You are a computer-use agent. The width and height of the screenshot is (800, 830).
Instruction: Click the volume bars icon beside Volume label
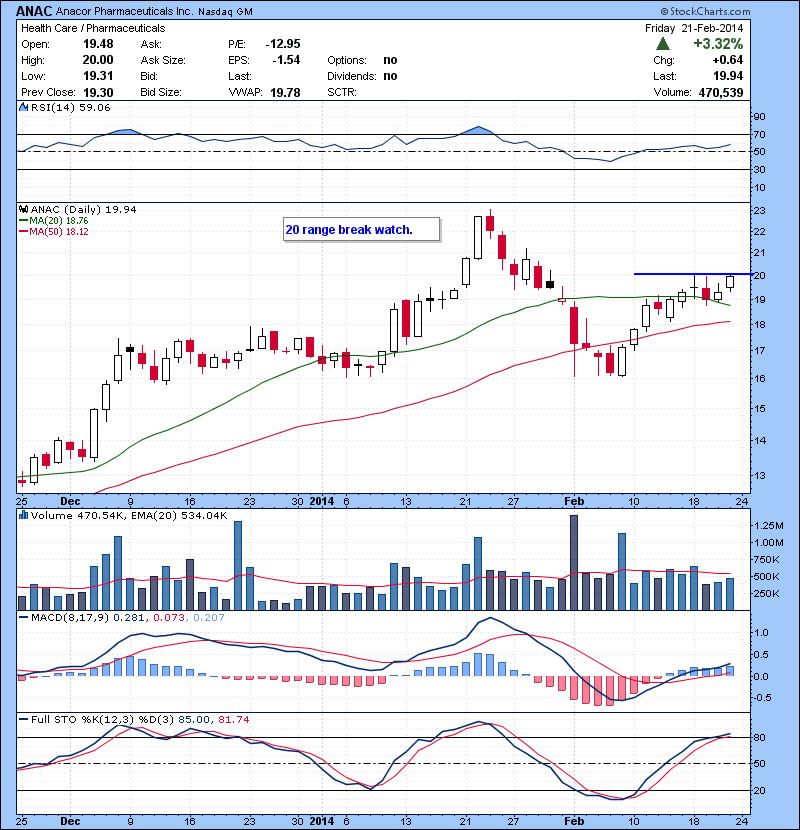23,515
